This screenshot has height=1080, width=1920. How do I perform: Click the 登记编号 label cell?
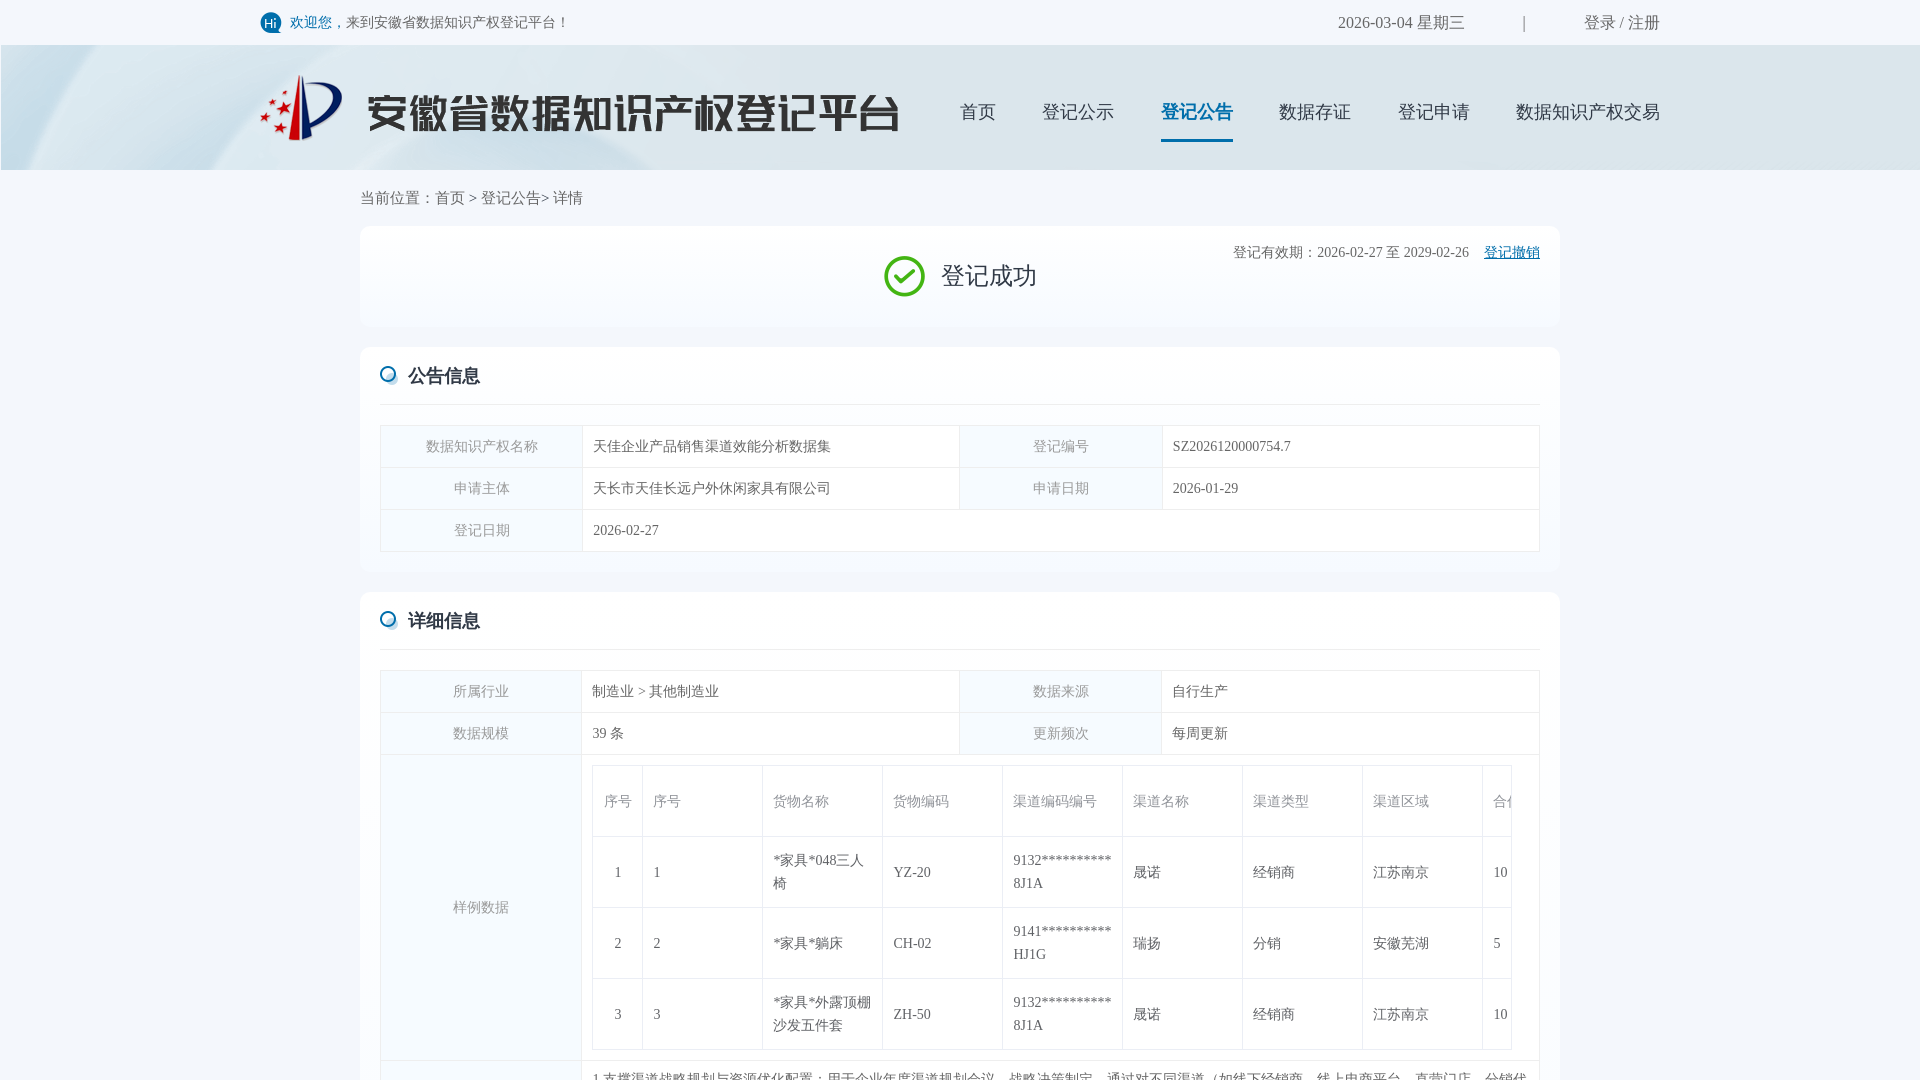(x=1061, y=447)
